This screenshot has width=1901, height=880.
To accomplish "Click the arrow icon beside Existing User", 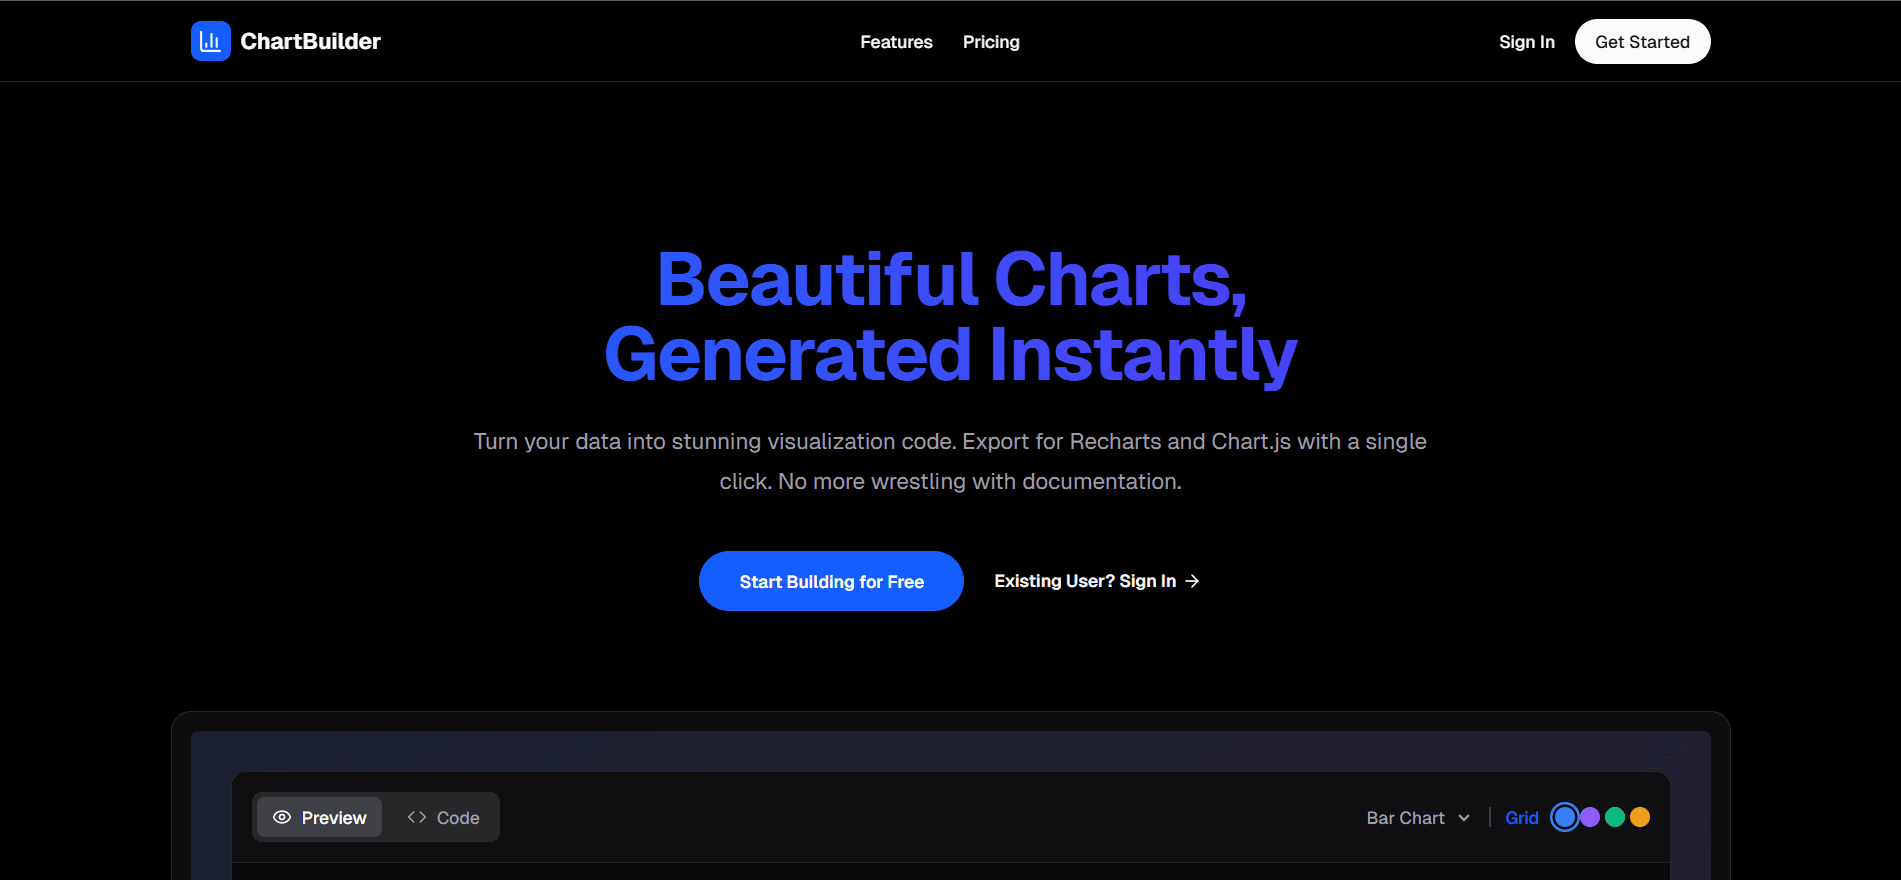I will (x=1191, y=581).
